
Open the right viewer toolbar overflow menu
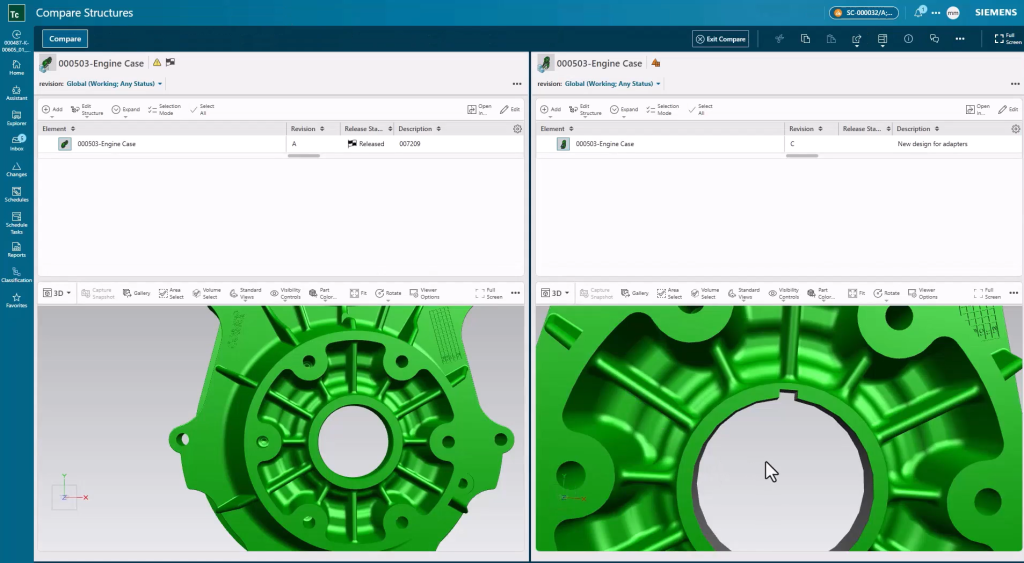point(1014,293)
